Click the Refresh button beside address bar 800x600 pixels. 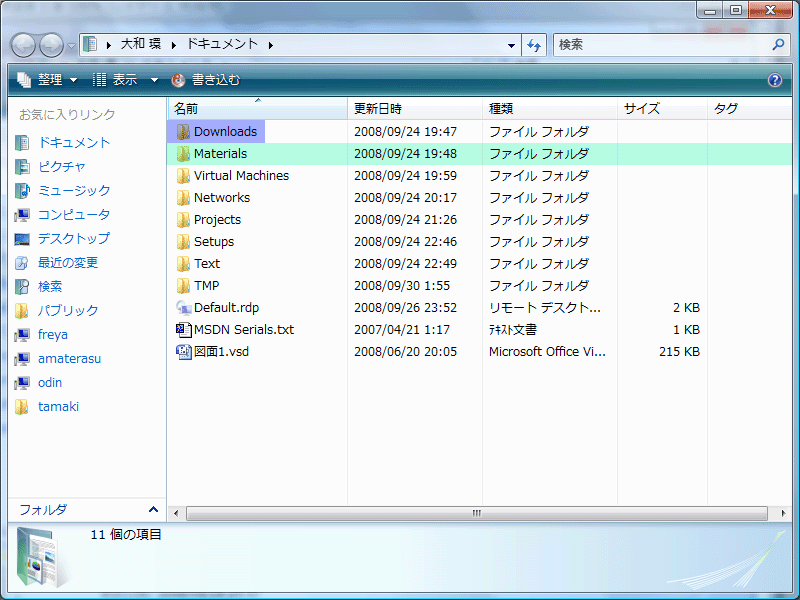(534, 45)
